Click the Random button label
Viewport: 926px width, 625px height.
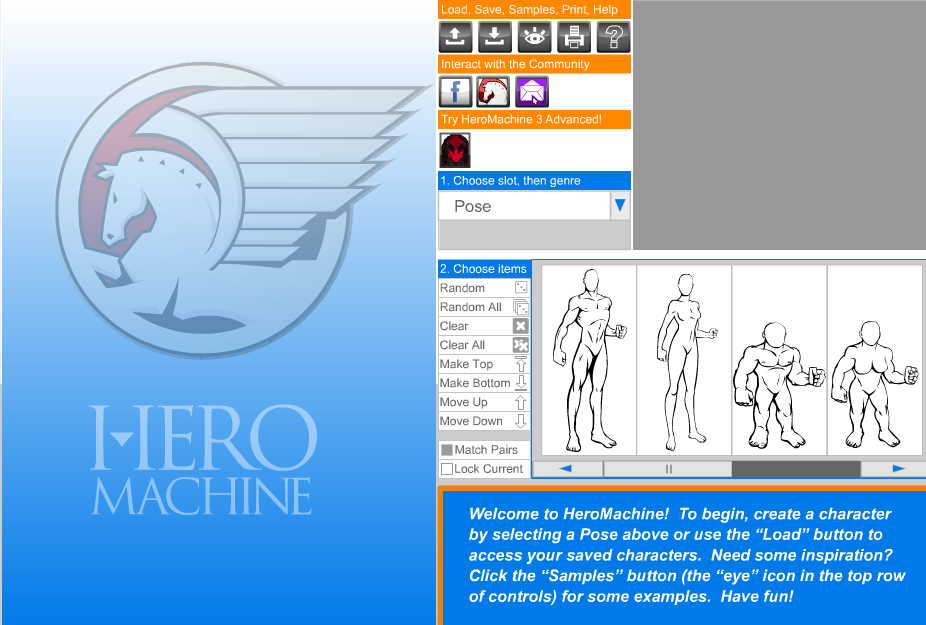click(462, 288)
